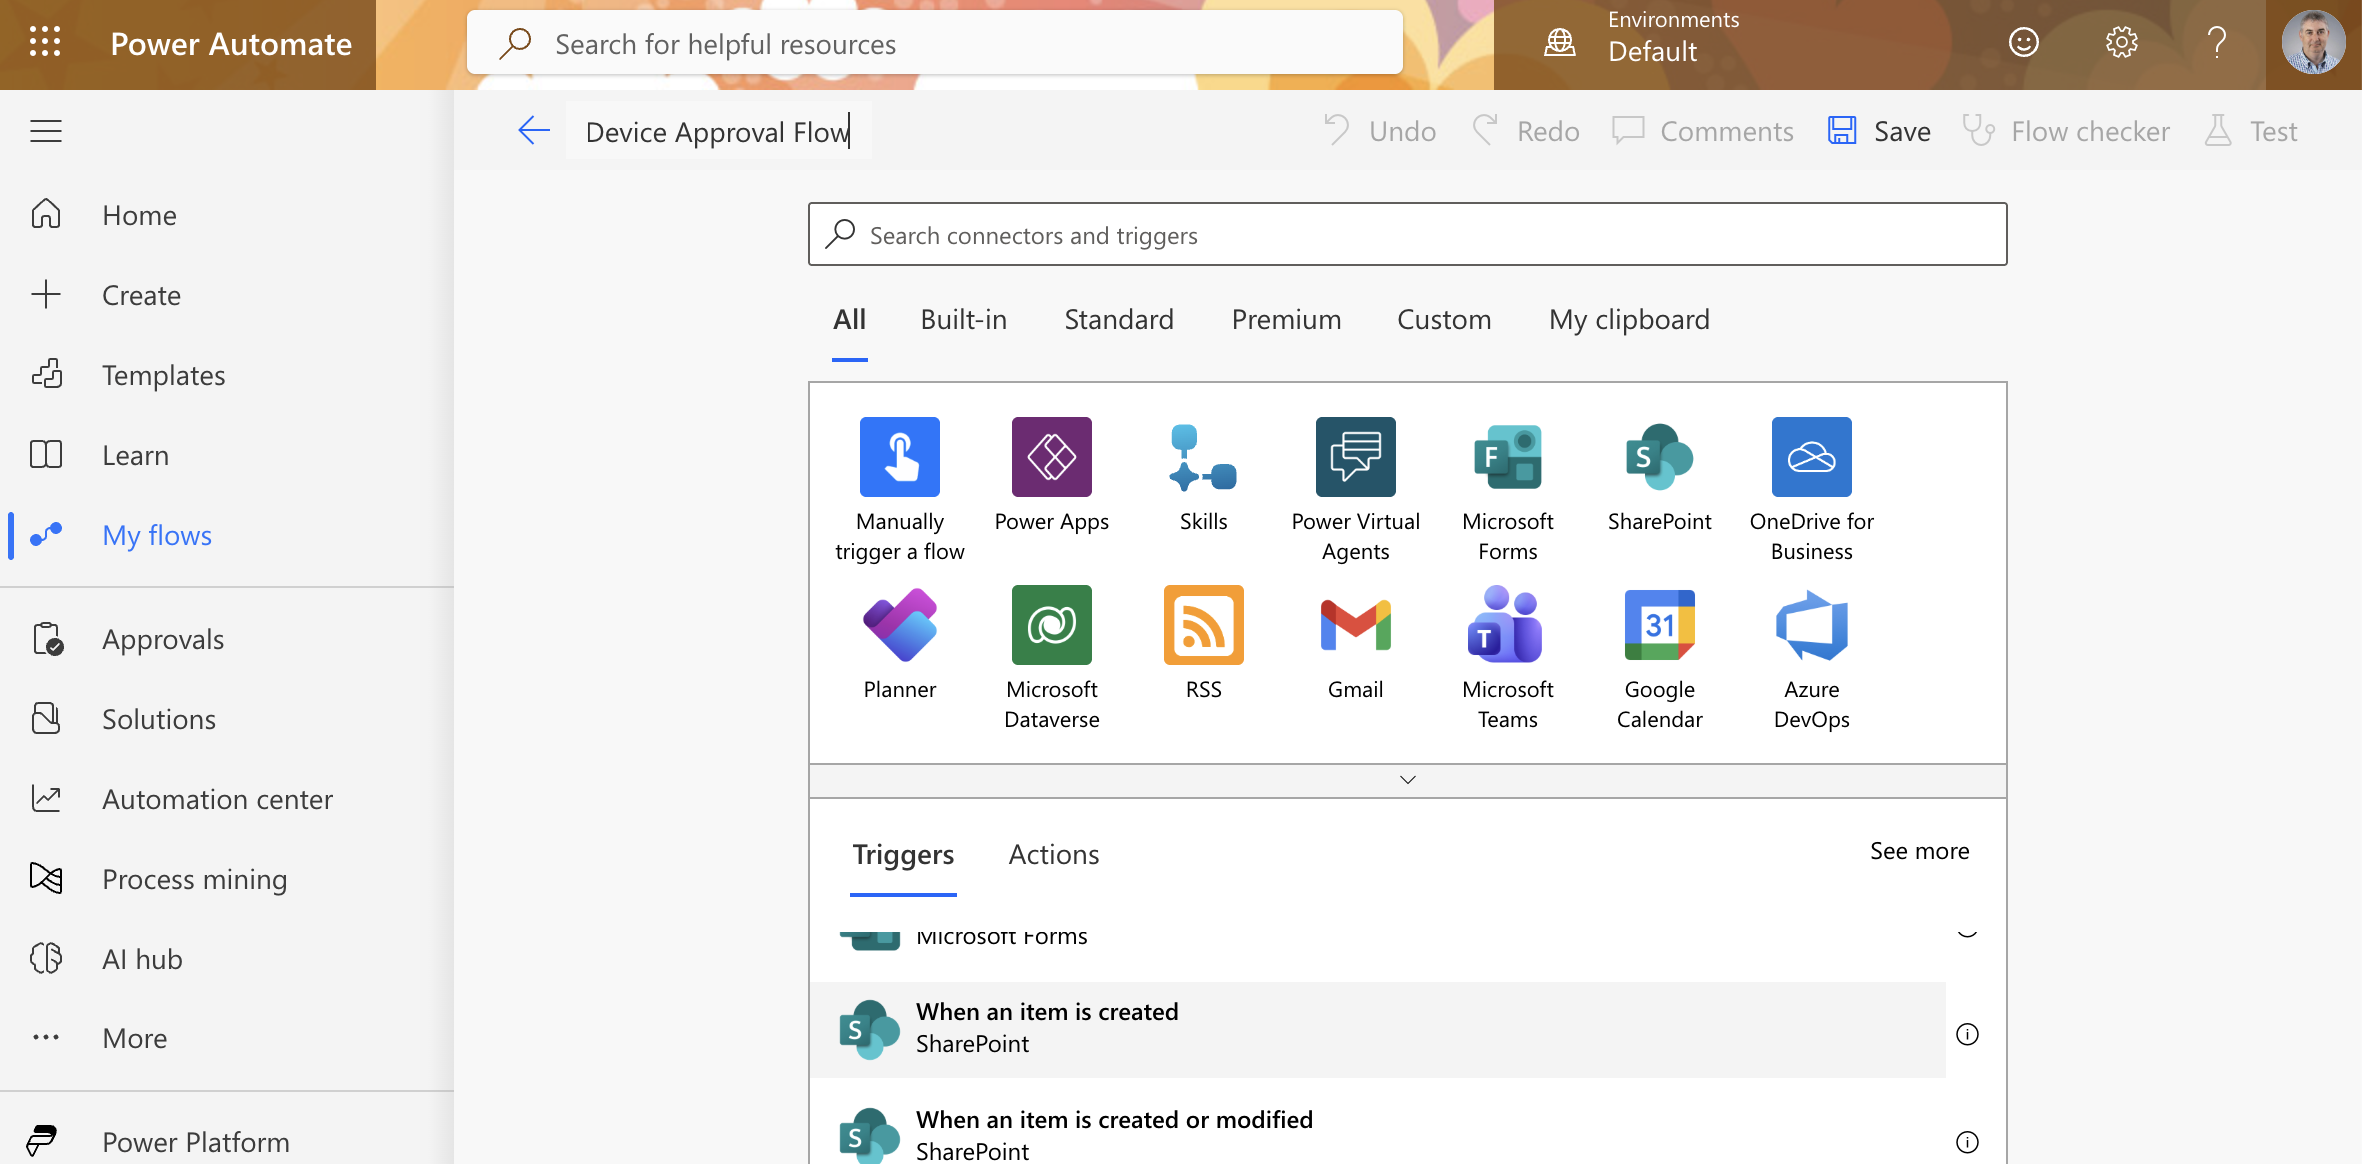
Task: Open the help question mark icon
Action: pos(2217,43)
